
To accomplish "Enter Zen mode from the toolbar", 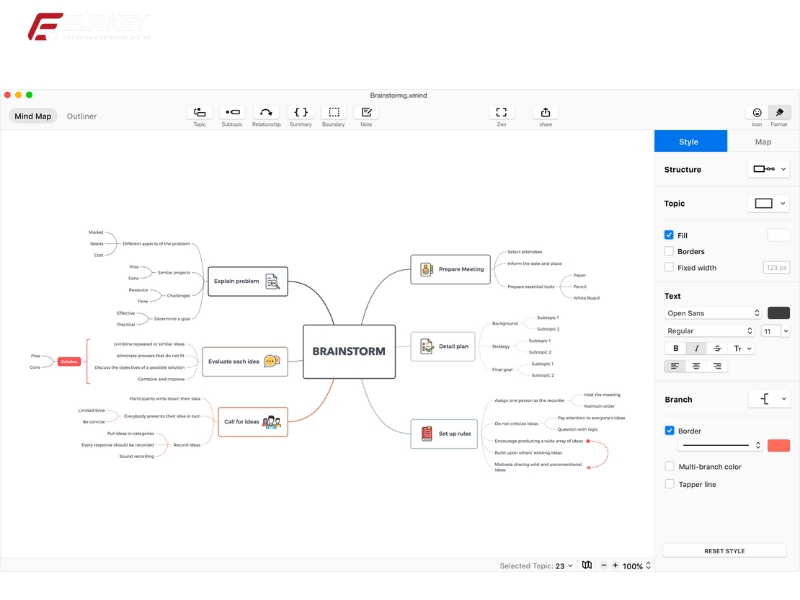I will [501, 114].
